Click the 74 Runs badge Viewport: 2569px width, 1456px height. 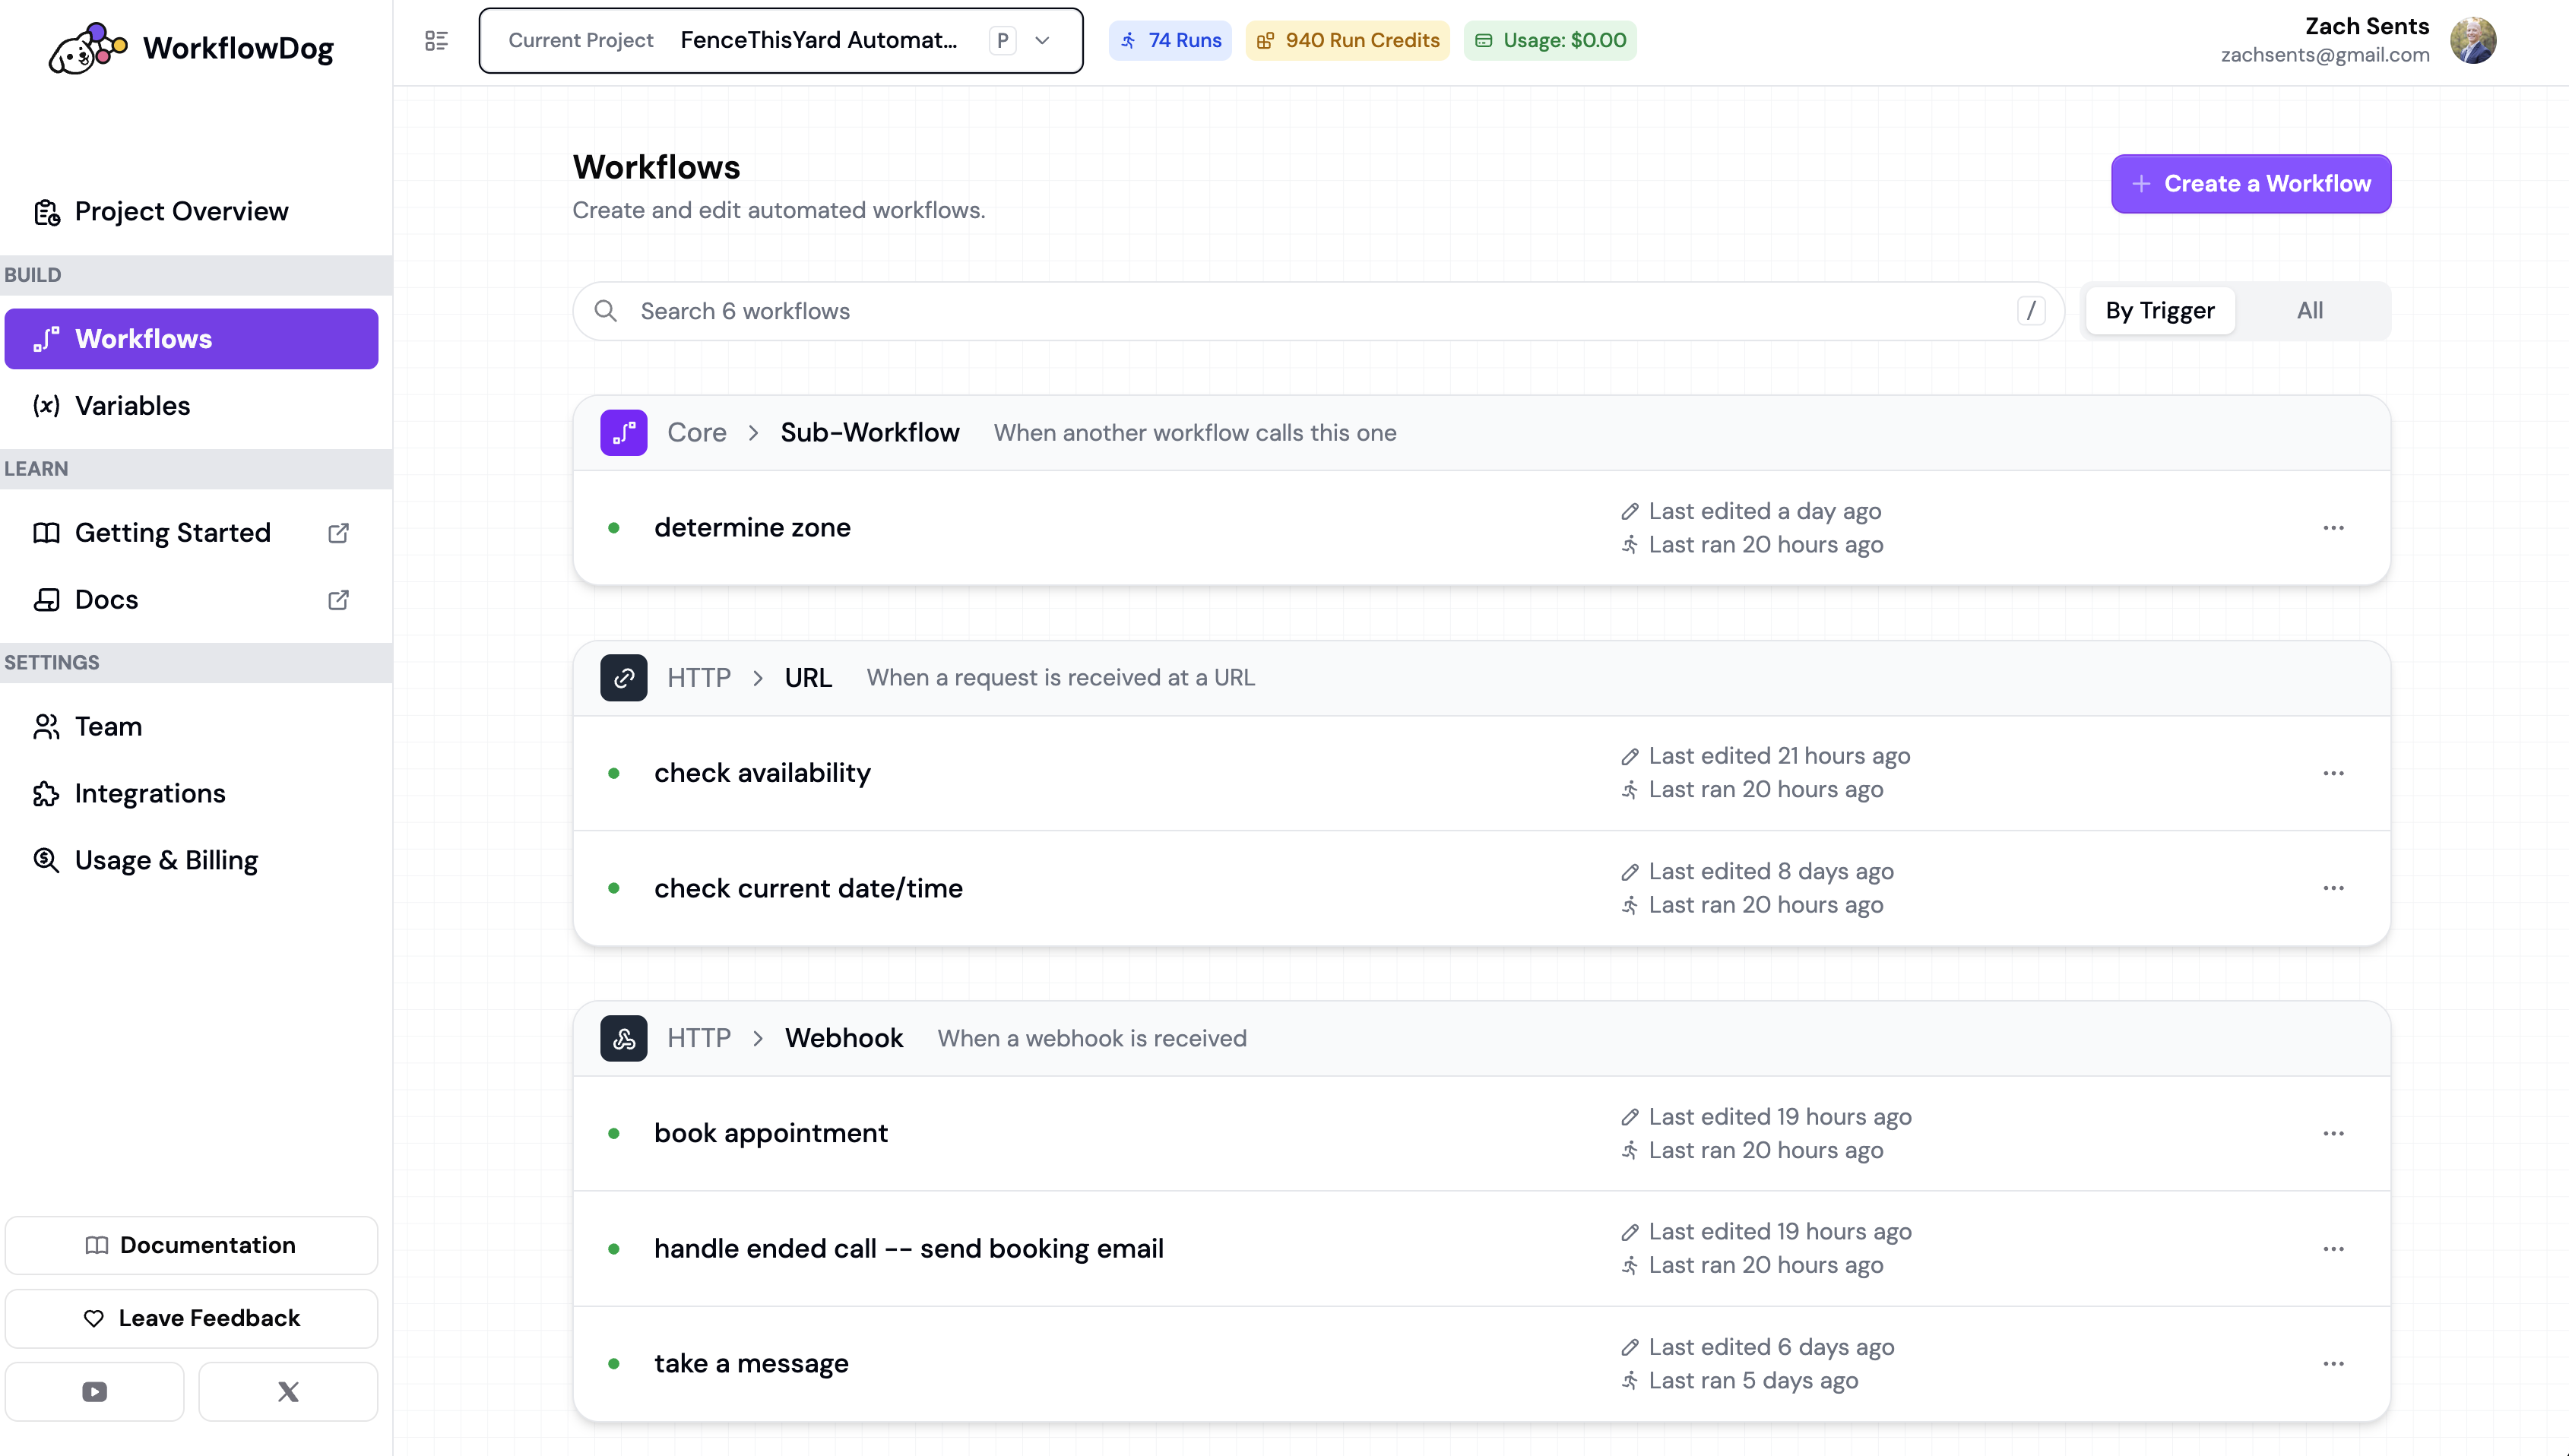[1170, 40]
